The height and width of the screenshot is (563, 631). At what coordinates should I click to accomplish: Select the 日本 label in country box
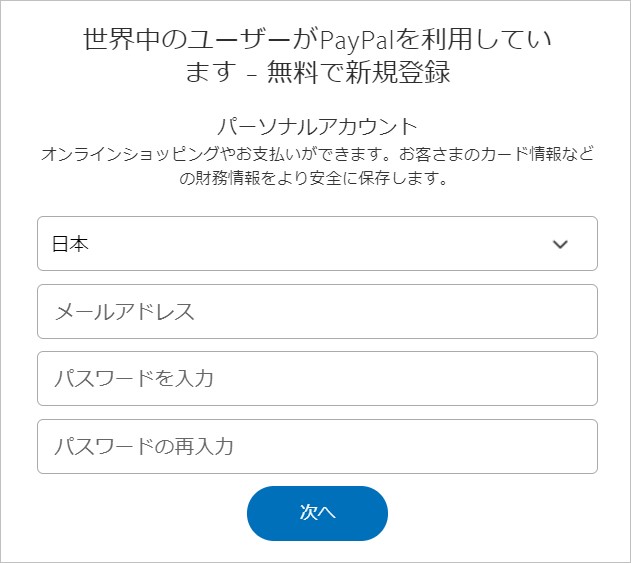pos(70,244)
